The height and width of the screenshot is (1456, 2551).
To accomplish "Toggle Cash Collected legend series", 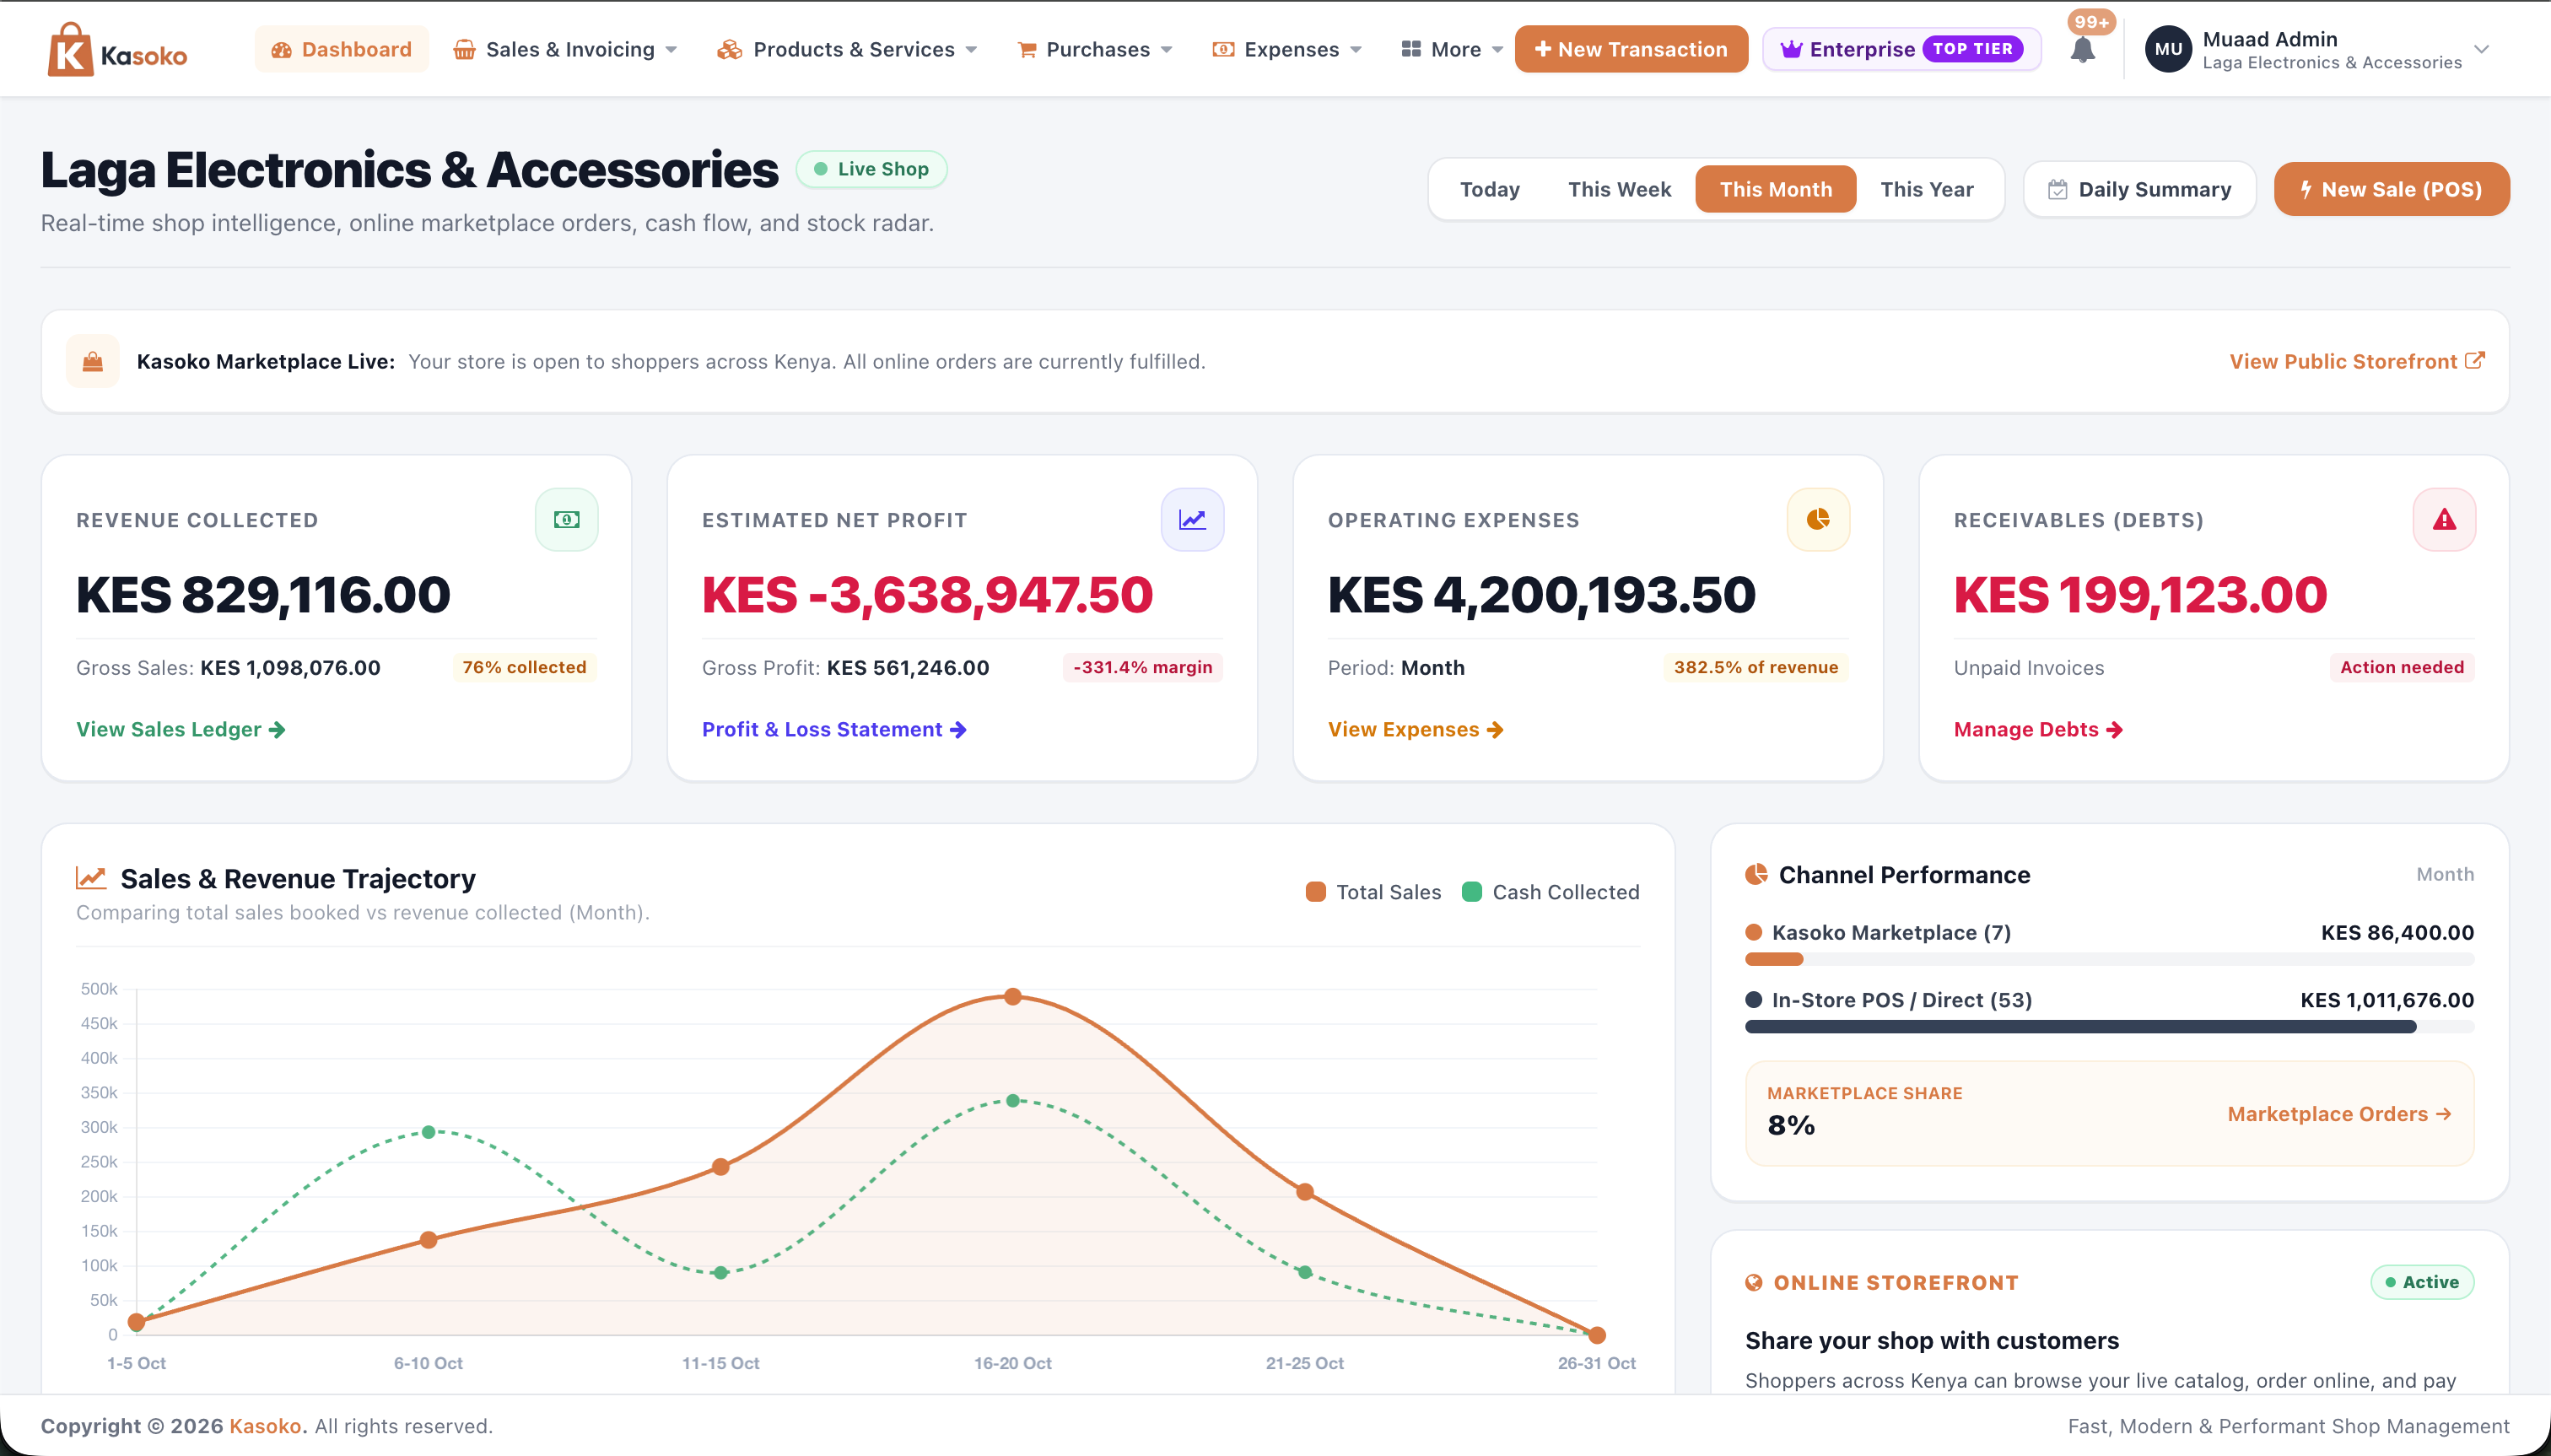I will tap(1550, 892).
